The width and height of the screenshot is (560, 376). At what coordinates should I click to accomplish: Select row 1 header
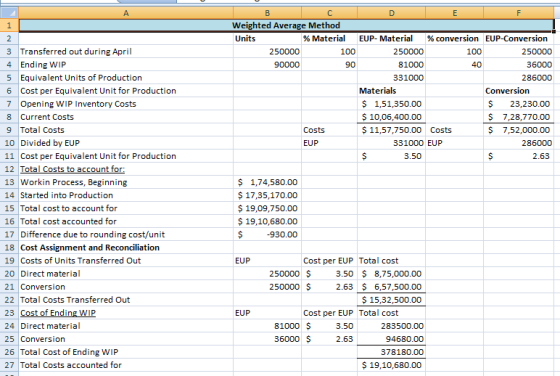click(9, 25)
